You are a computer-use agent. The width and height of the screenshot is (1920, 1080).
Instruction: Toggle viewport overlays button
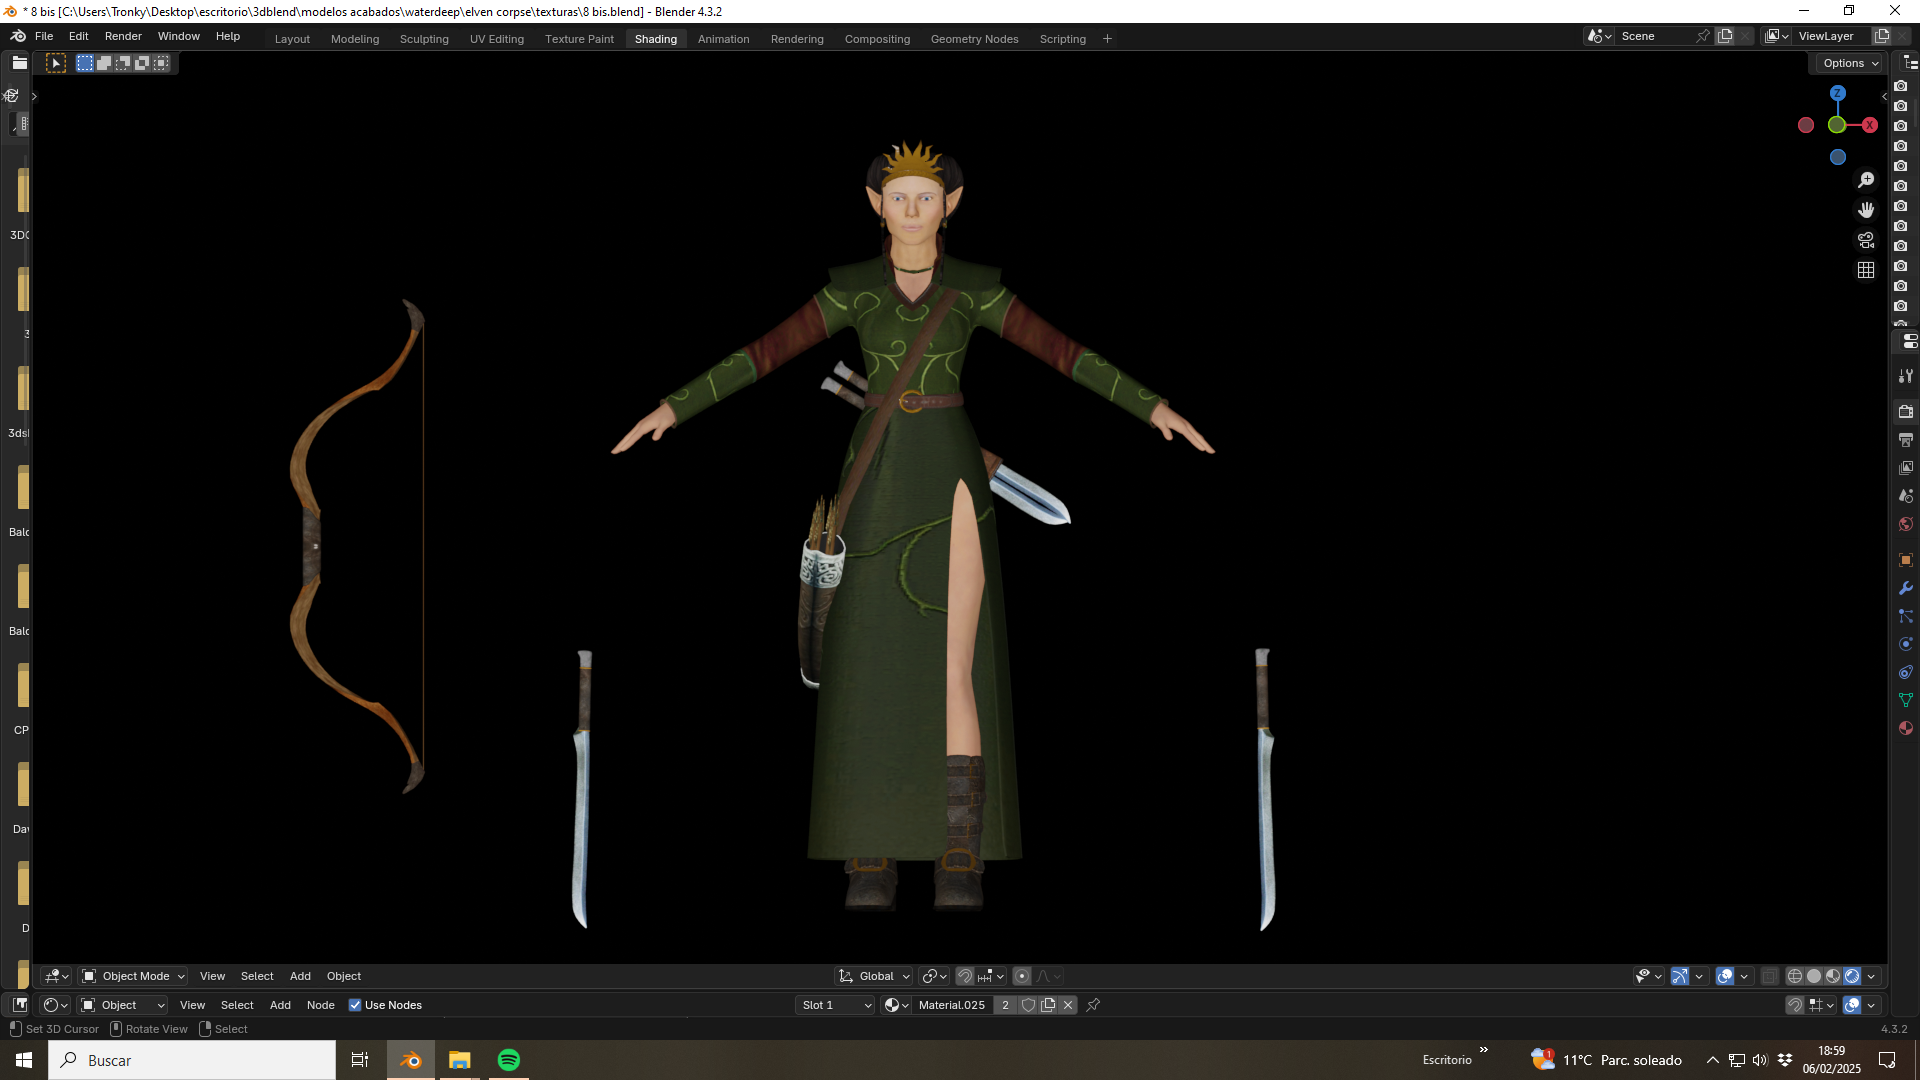pos(1725,976)
